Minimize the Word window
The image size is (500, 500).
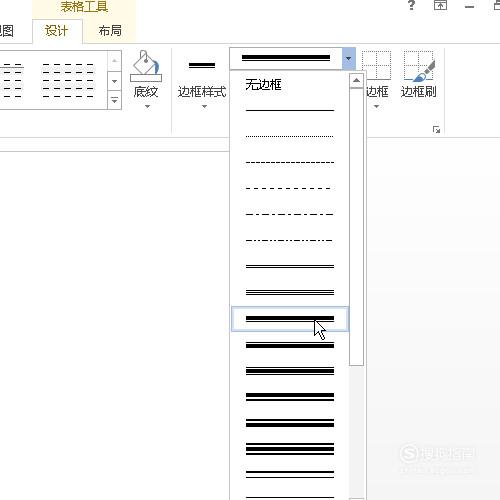click(x=469, y=7)
